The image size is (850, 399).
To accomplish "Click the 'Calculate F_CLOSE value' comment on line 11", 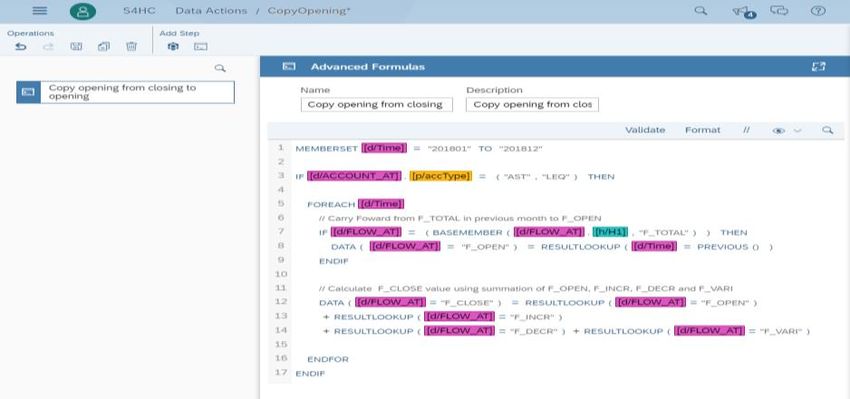I will tap(526, 288).
